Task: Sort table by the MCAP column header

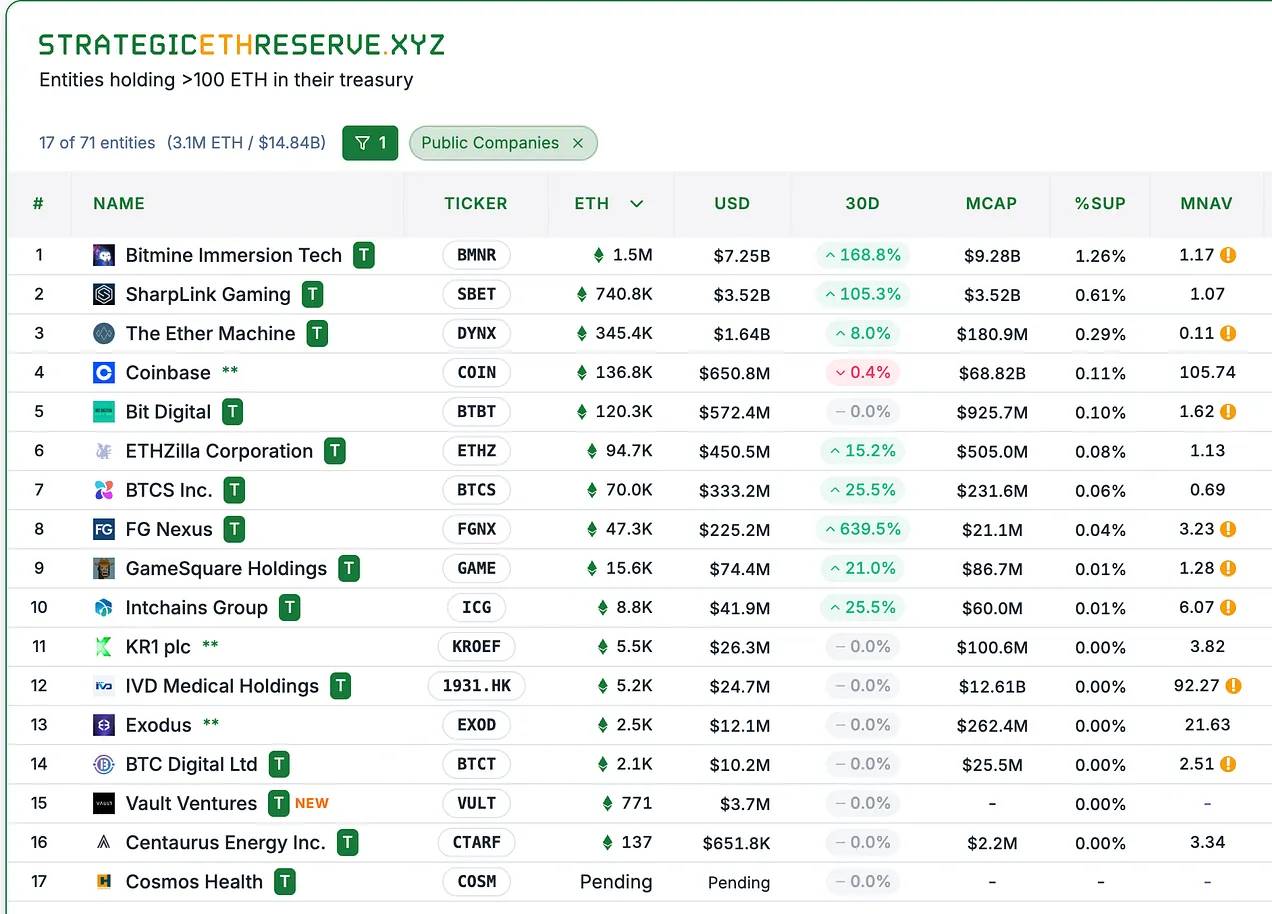Action: pos(991,204)
